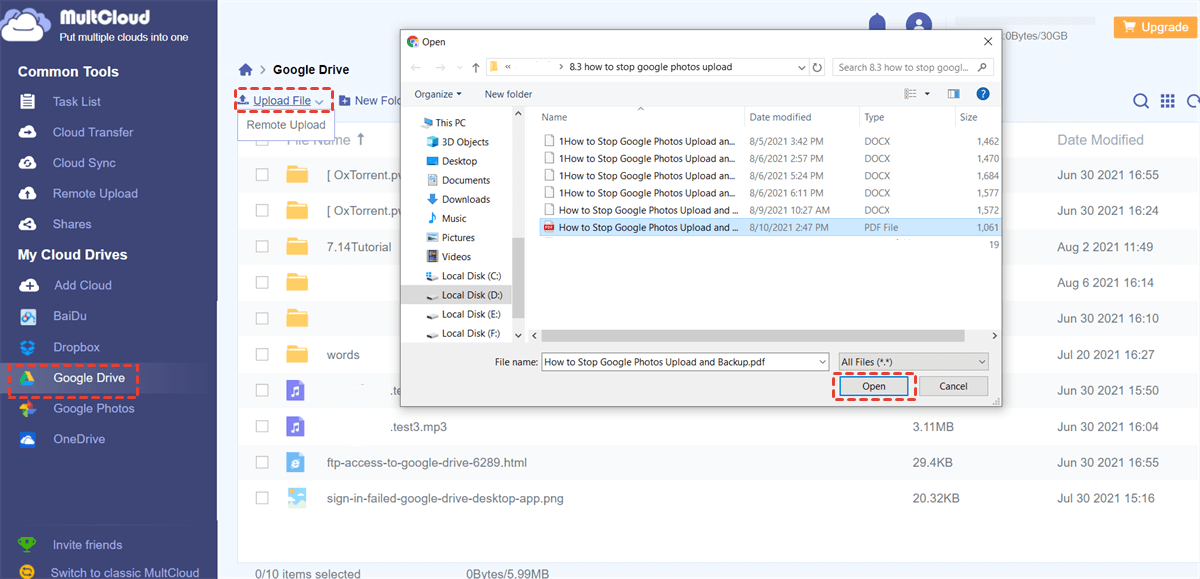Image resolution: width=1200 pixels, height=579 pixels.
Task: Select checkbox for ftp-access-to-google-drive-6289.html
Action: coord(262,463)
